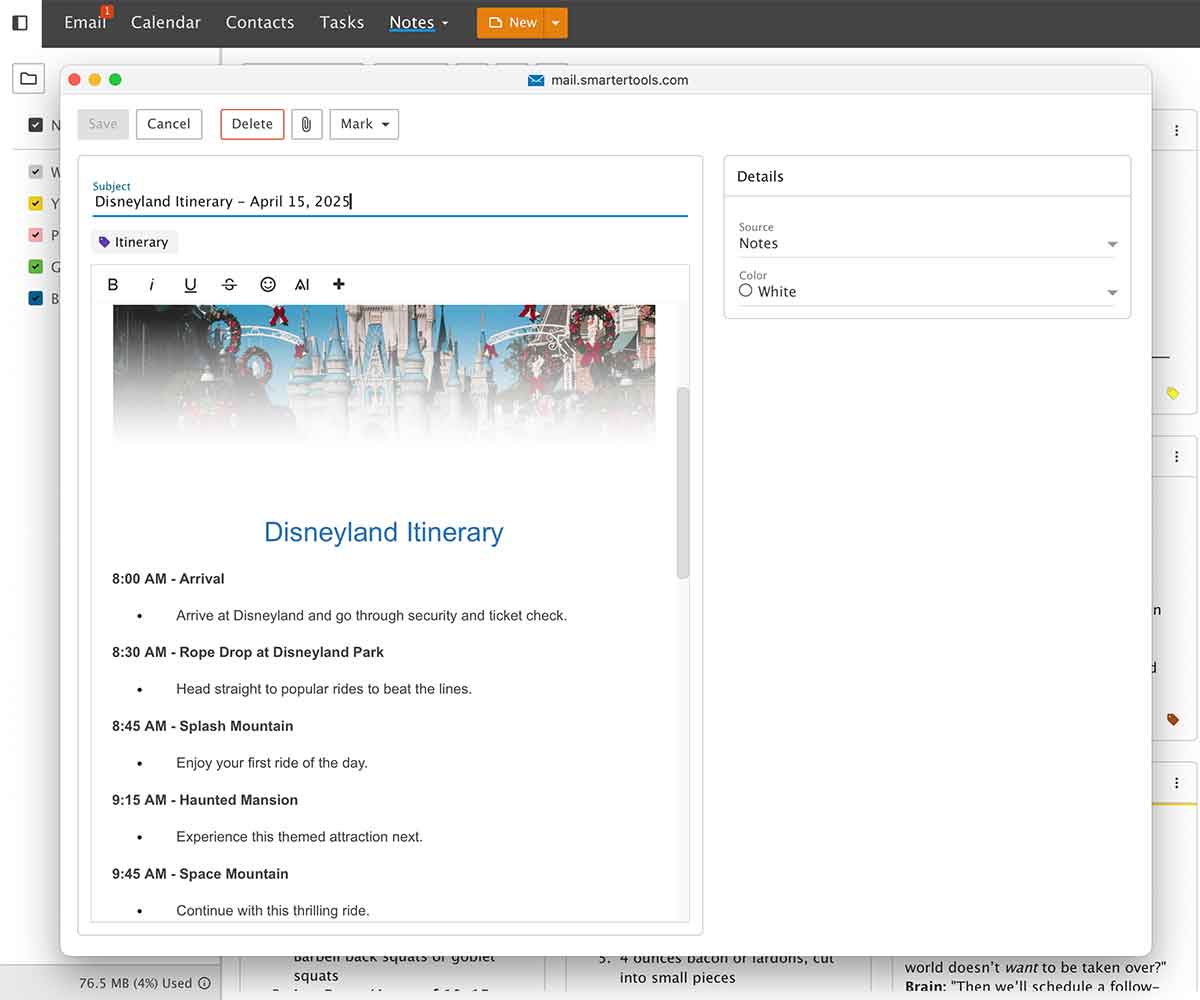Screen dimensions: 1200x1000
Task: Click the '8:00 AM - Arrival' line
Action: pos(168,579)
